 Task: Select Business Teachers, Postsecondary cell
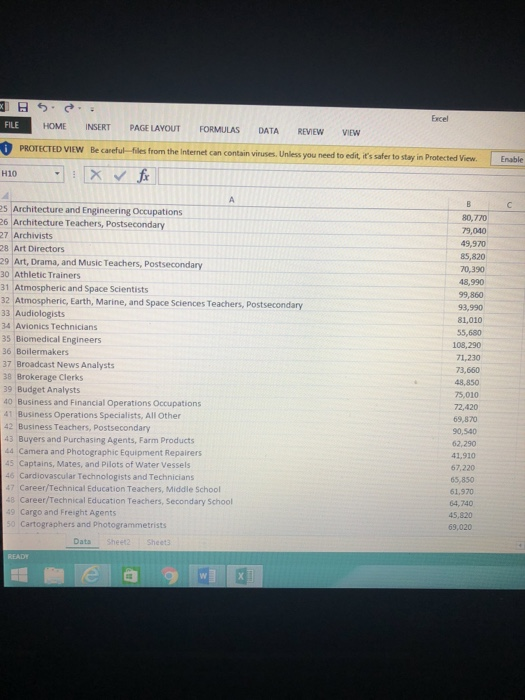coord(229,428)
